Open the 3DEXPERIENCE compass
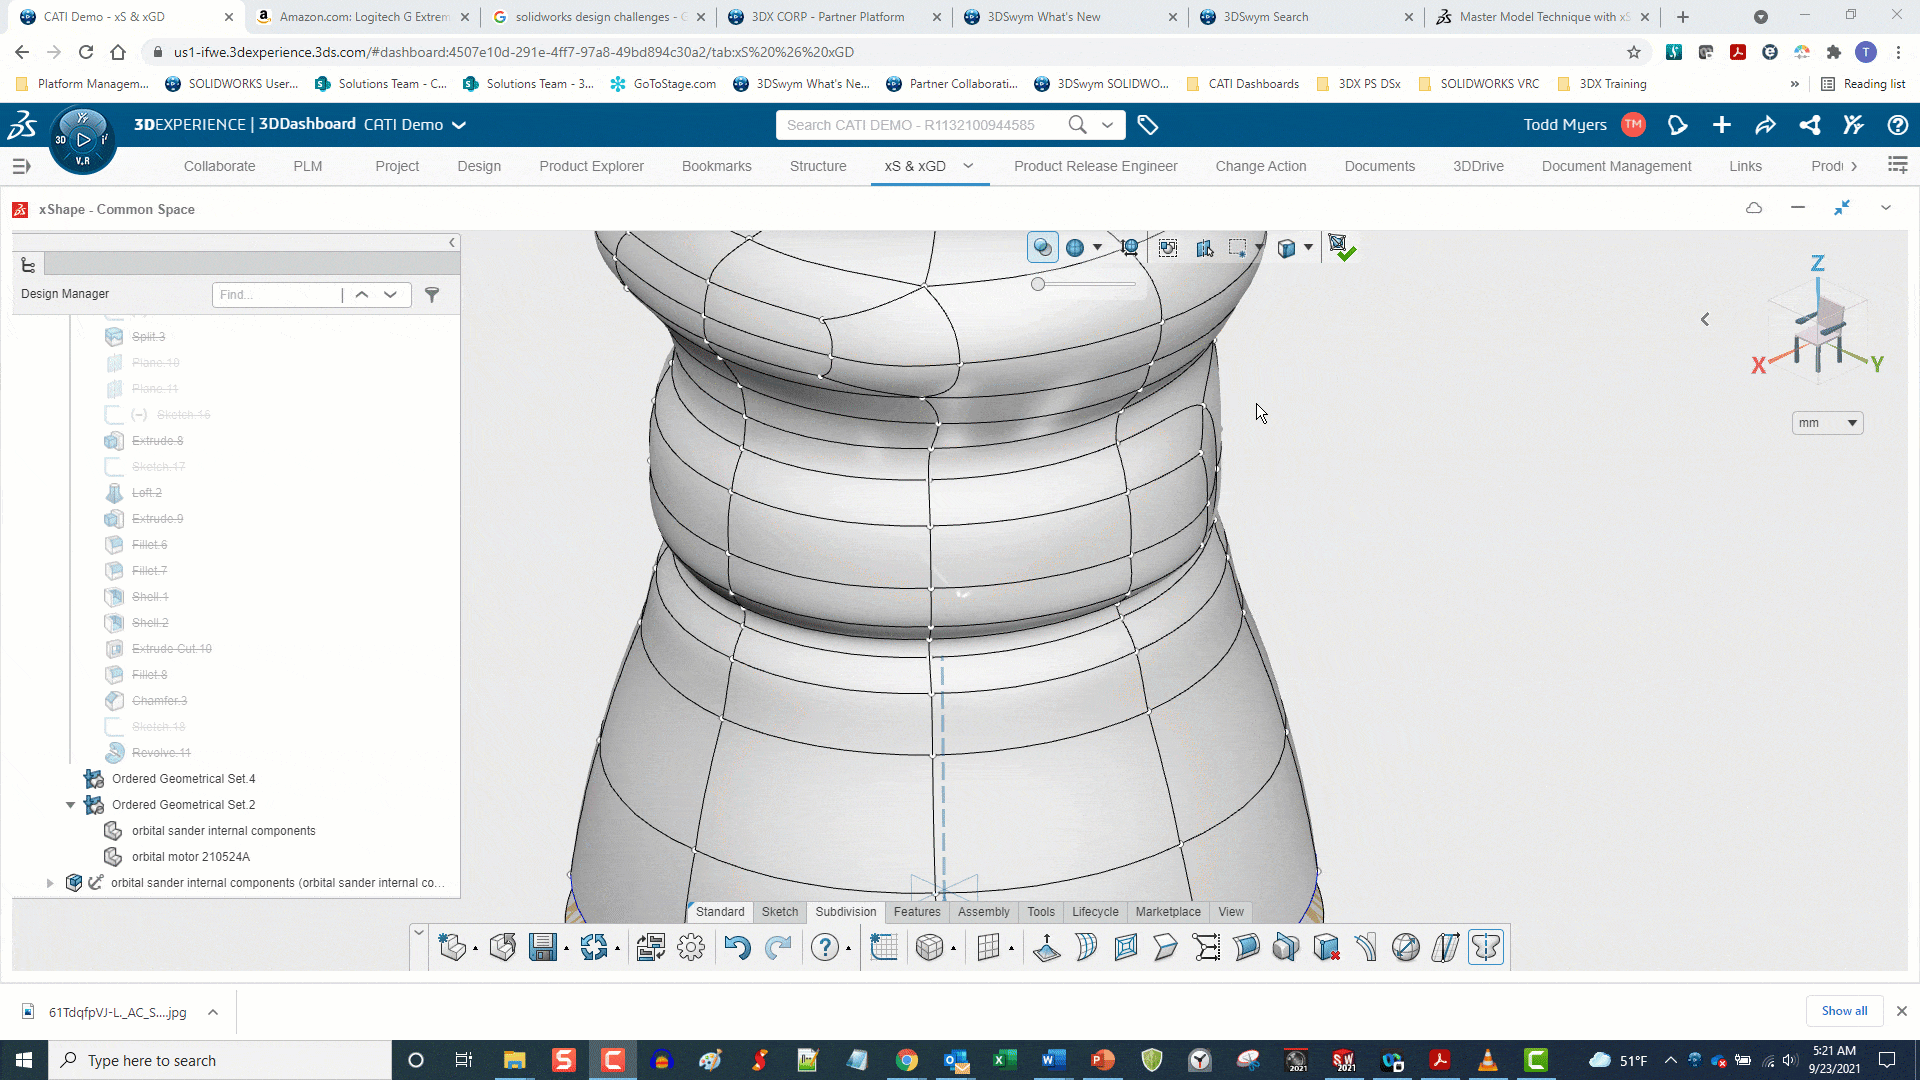The image size is (1920, 1080). click(x=82, y=140)
